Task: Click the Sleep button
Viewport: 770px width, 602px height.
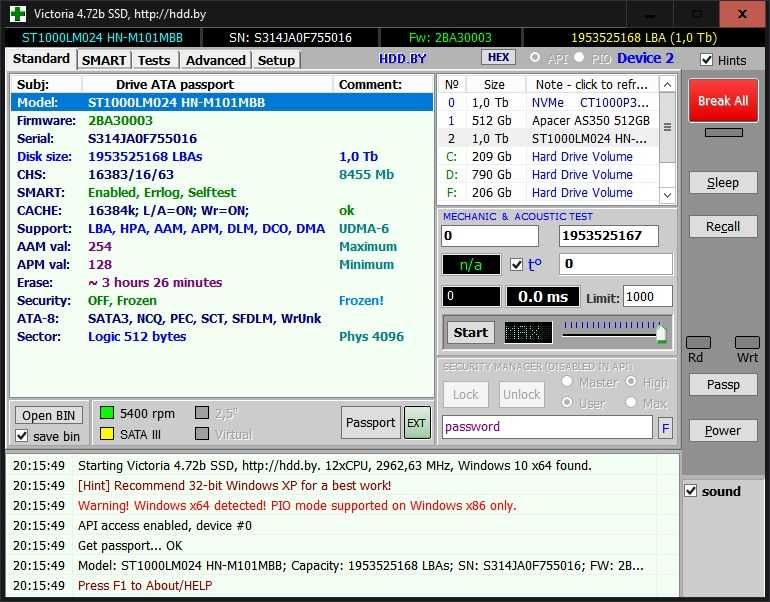Action: point(723,183)
